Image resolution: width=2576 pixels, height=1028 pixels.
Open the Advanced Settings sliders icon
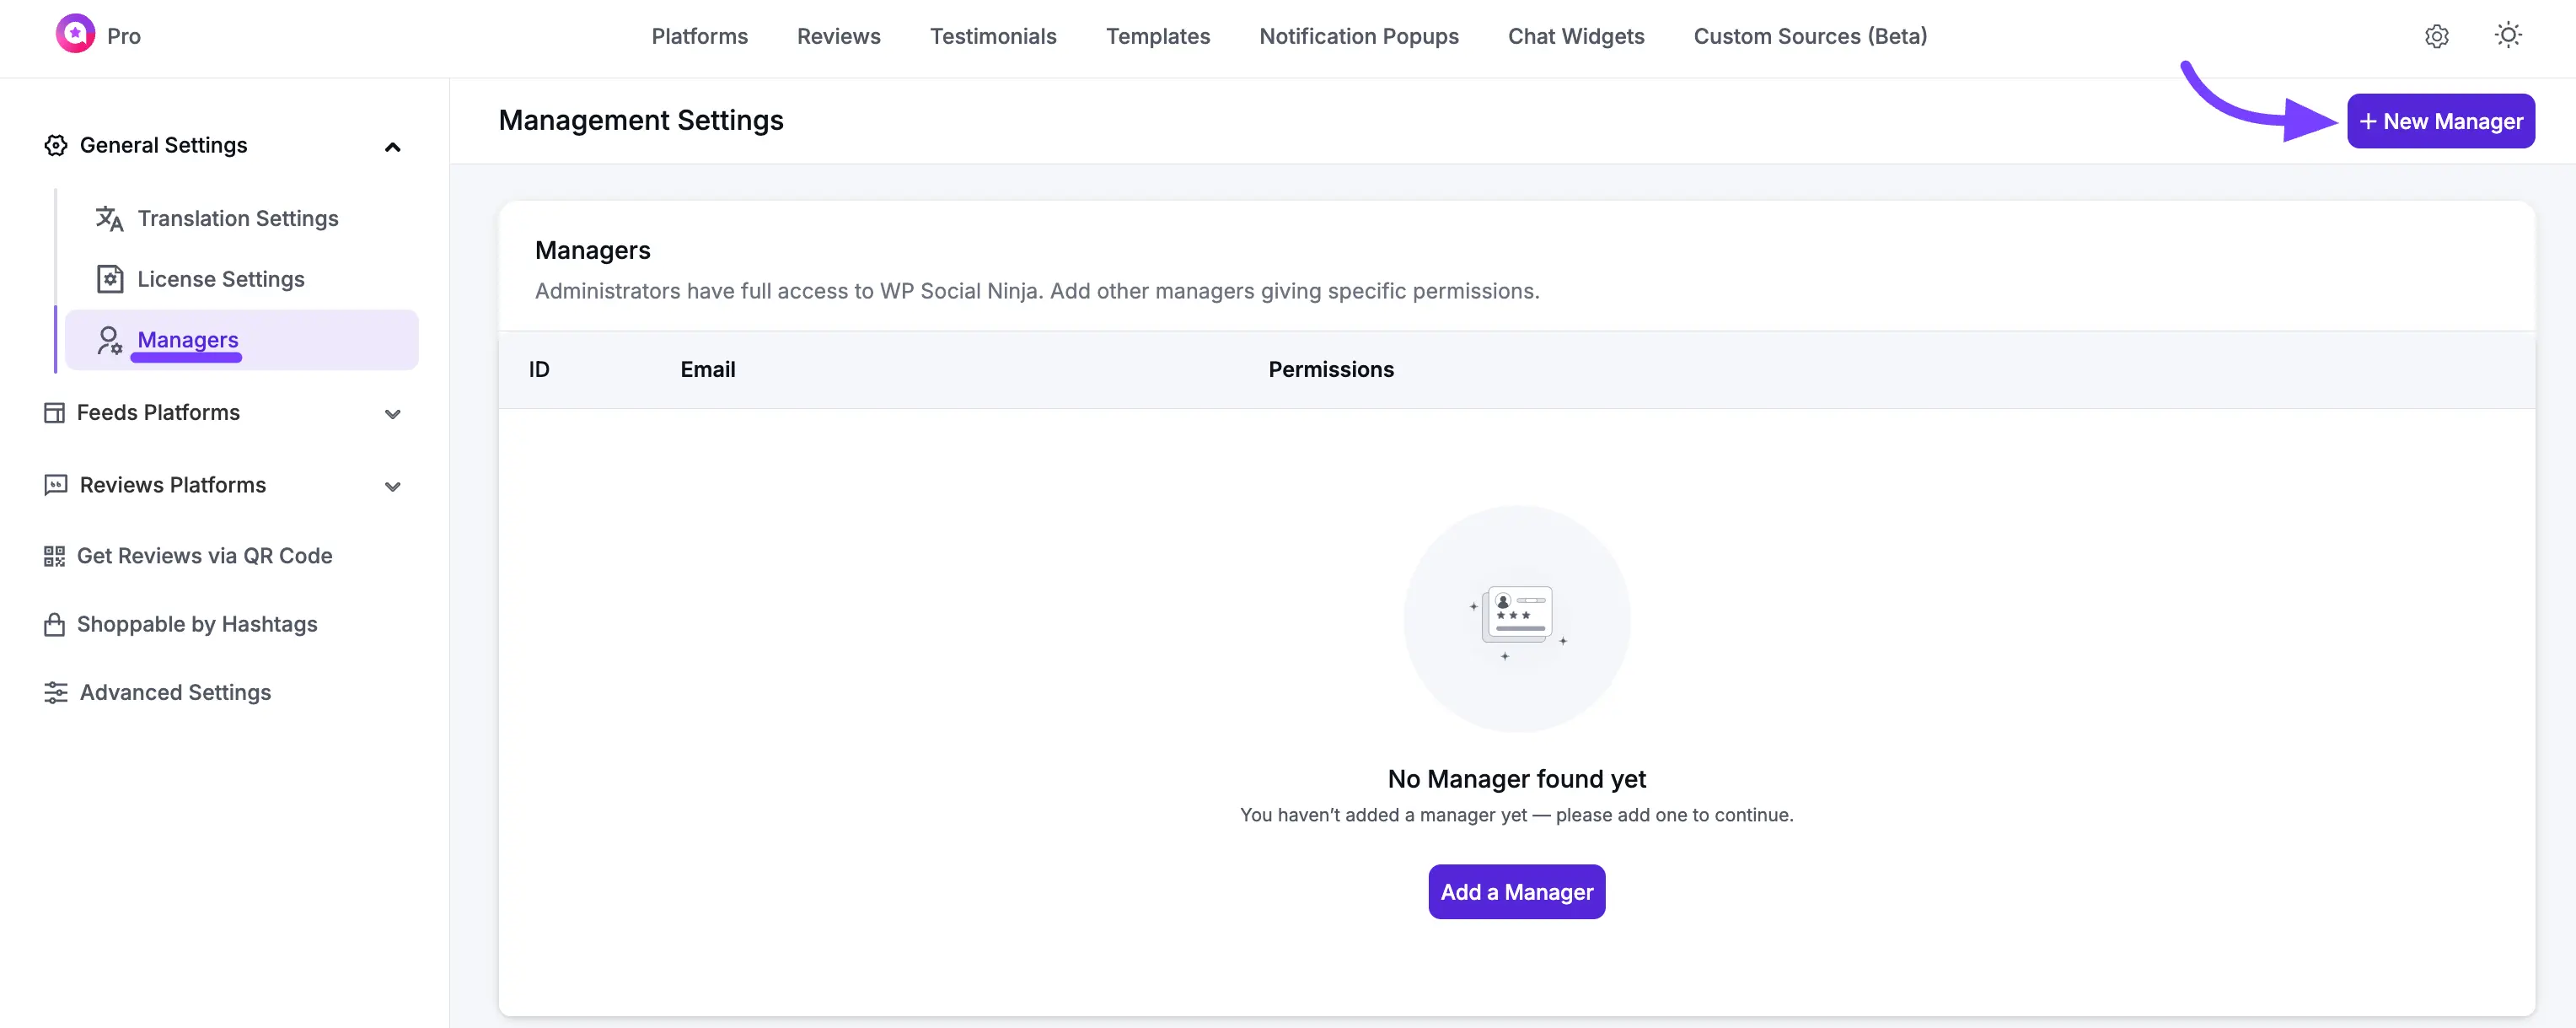pyautogui.click(x=55, y=692)
